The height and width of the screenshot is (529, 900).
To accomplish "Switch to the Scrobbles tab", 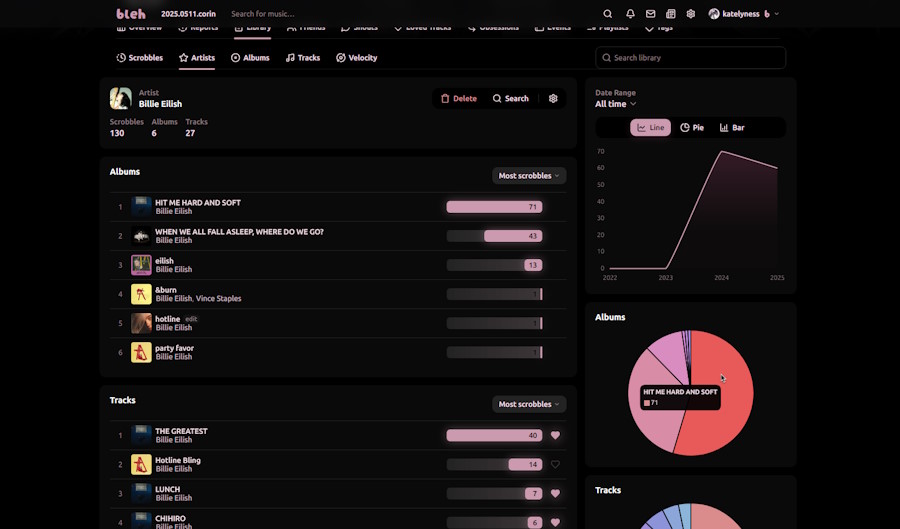I will coord(140,58).
